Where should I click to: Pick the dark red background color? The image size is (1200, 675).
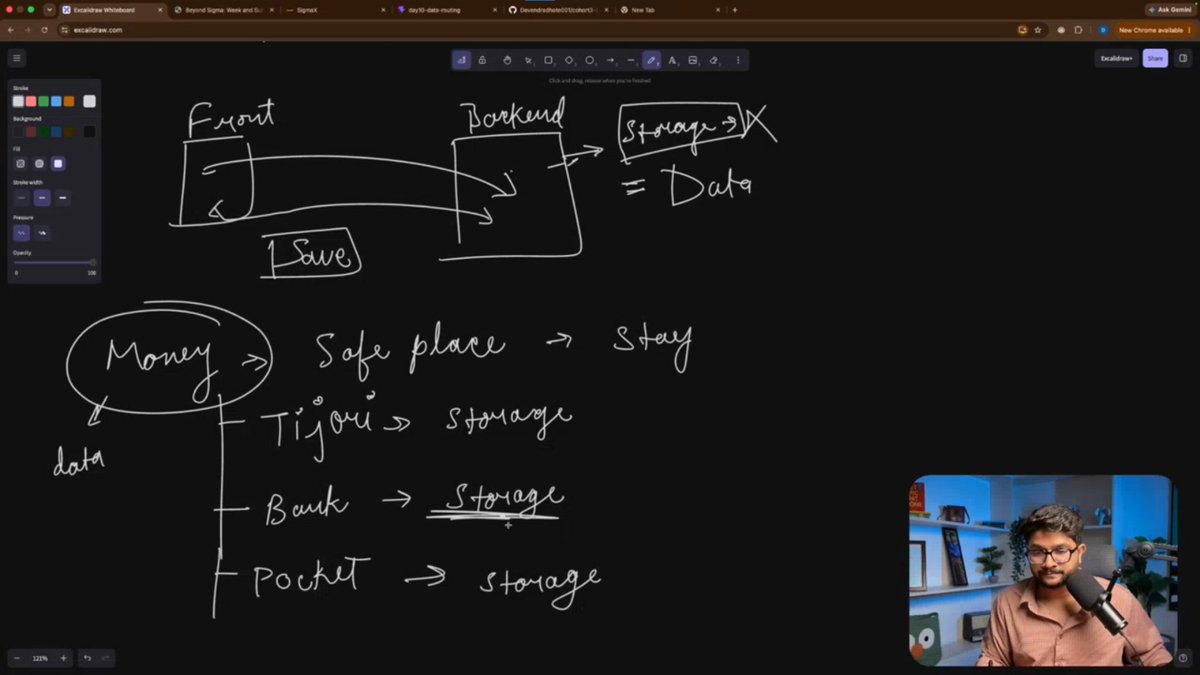pos(31,131)
